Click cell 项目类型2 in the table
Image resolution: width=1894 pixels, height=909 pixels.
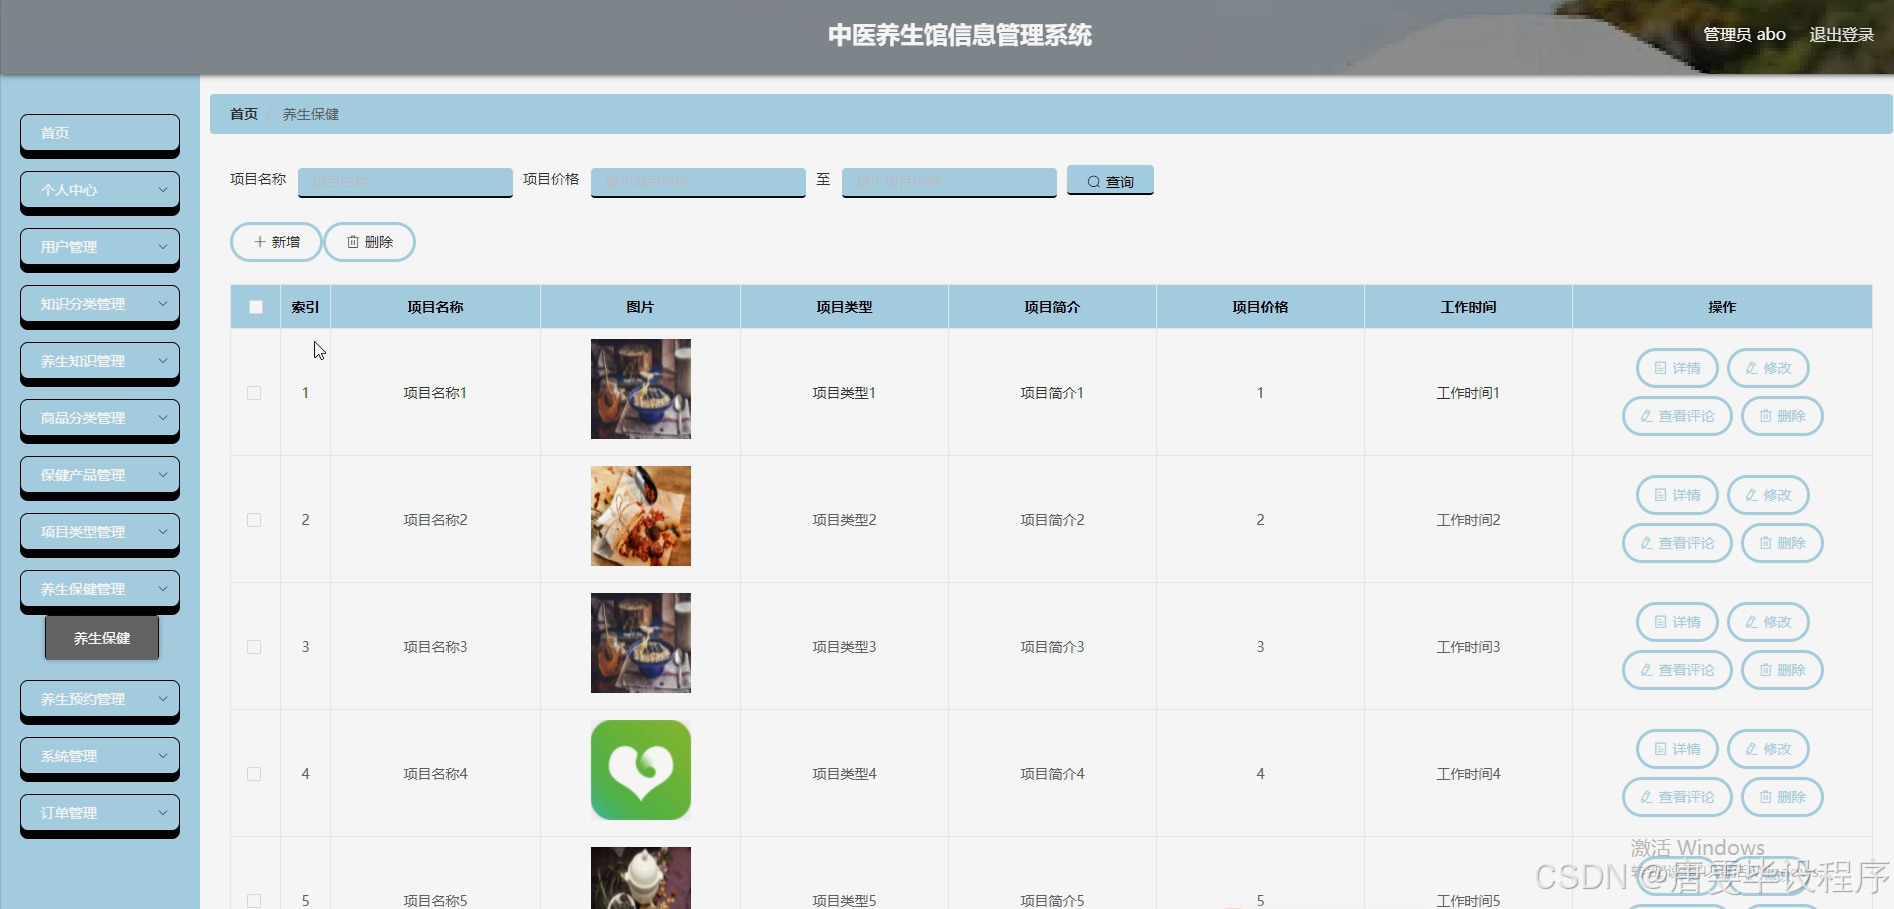point(844,520)
